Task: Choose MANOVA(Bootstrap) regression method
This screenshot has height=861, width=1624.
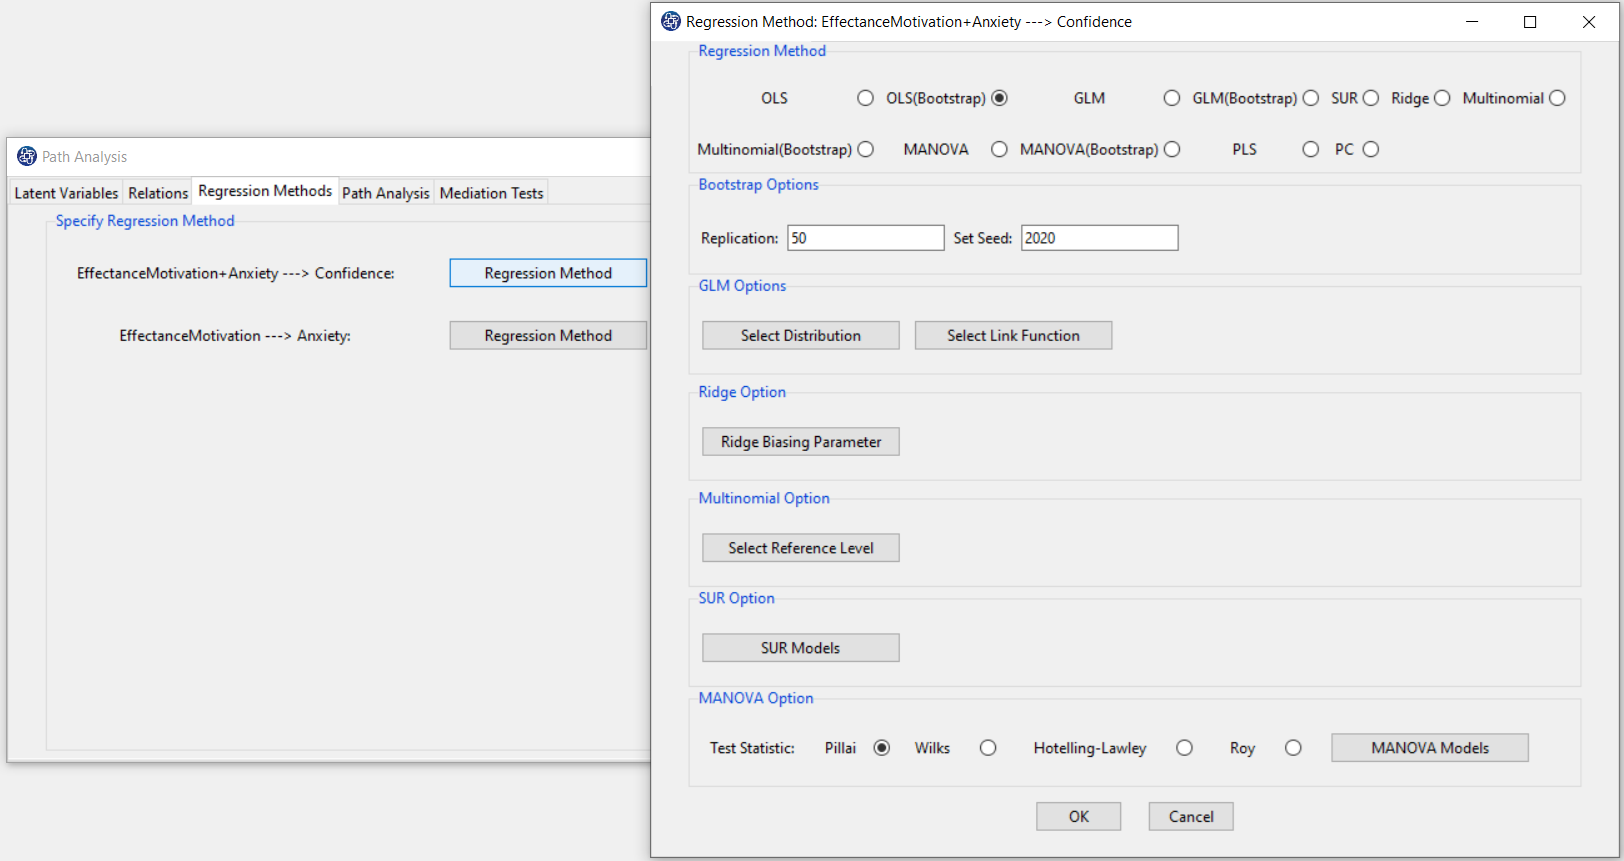Action: click(x=1172, y=149)
